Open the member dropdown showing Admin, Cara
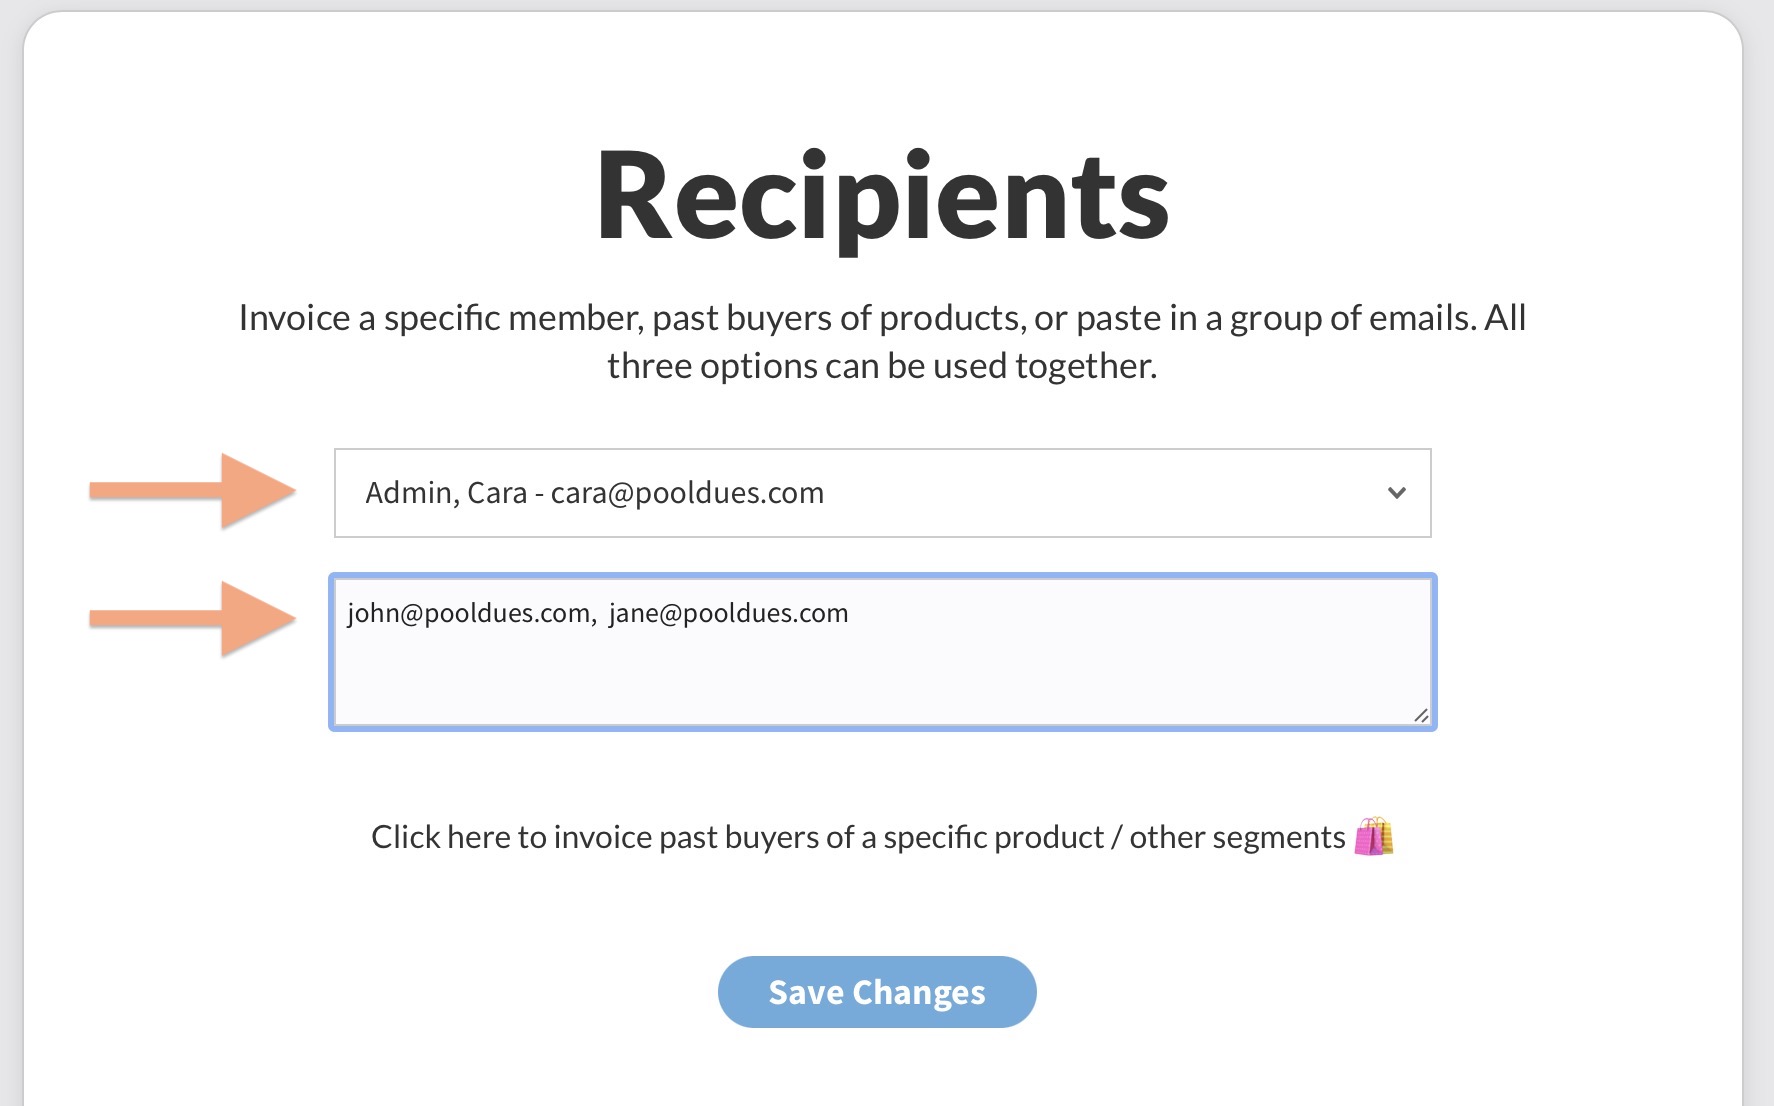 880,493
